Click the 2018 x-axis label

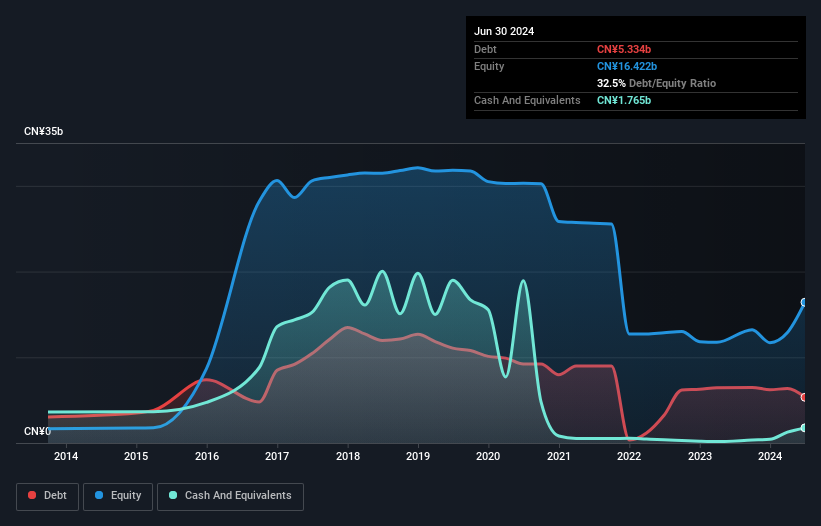pos(348,456)
